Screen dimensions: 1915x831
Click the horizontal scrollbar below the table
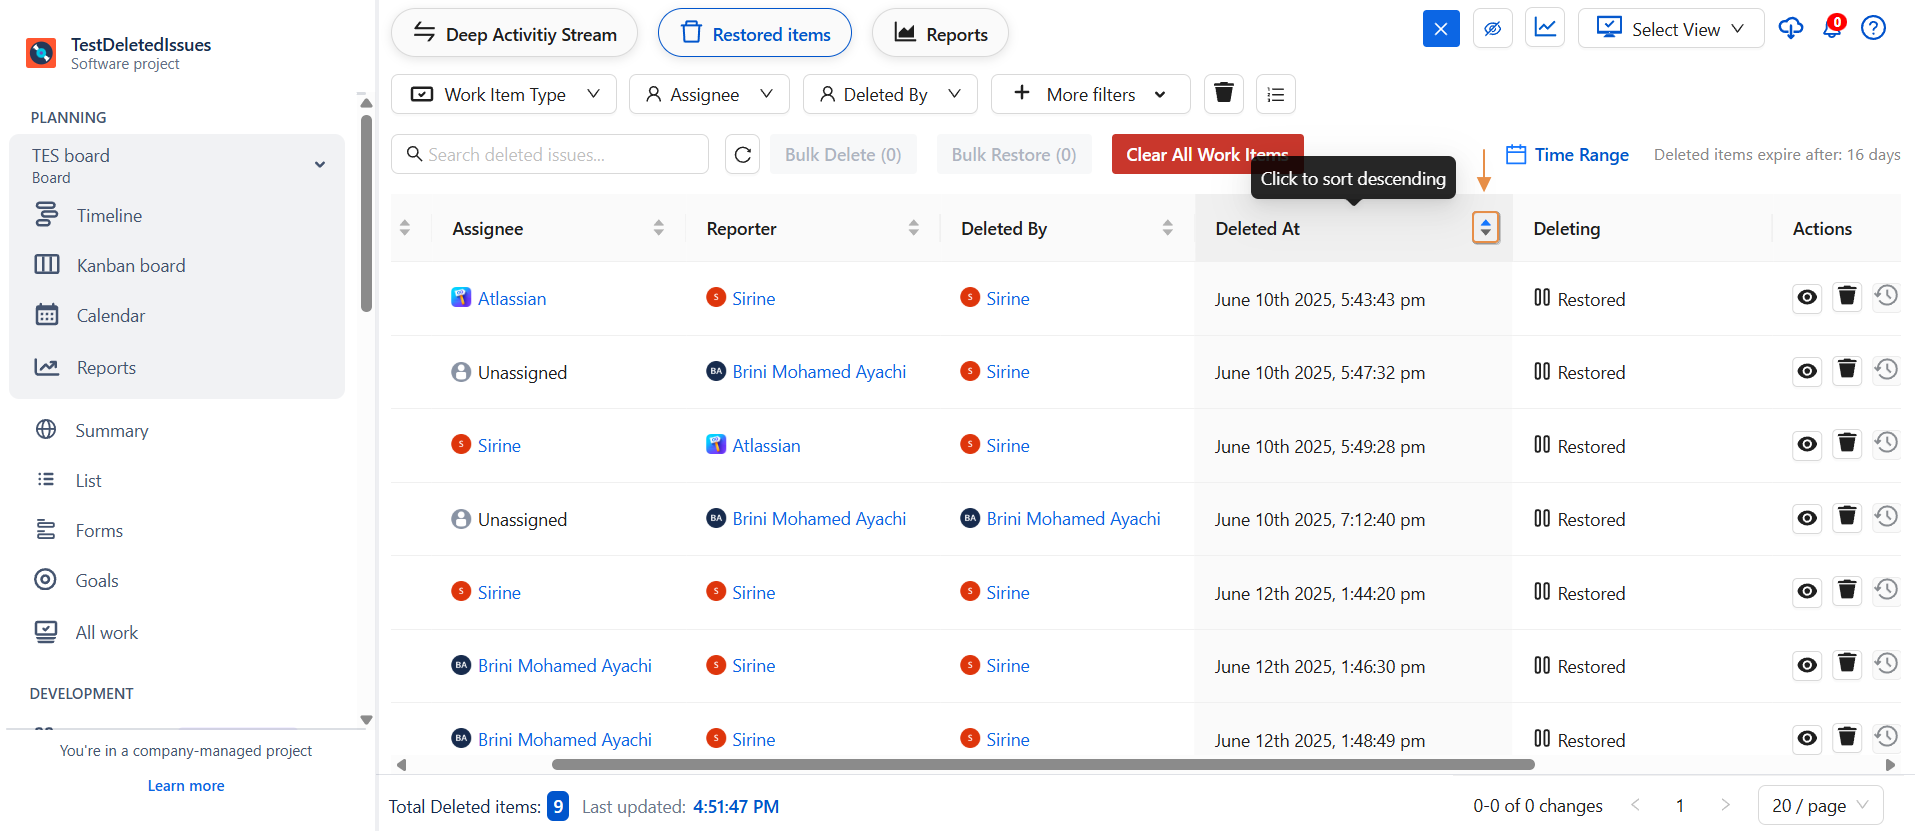pos(1042,765)
